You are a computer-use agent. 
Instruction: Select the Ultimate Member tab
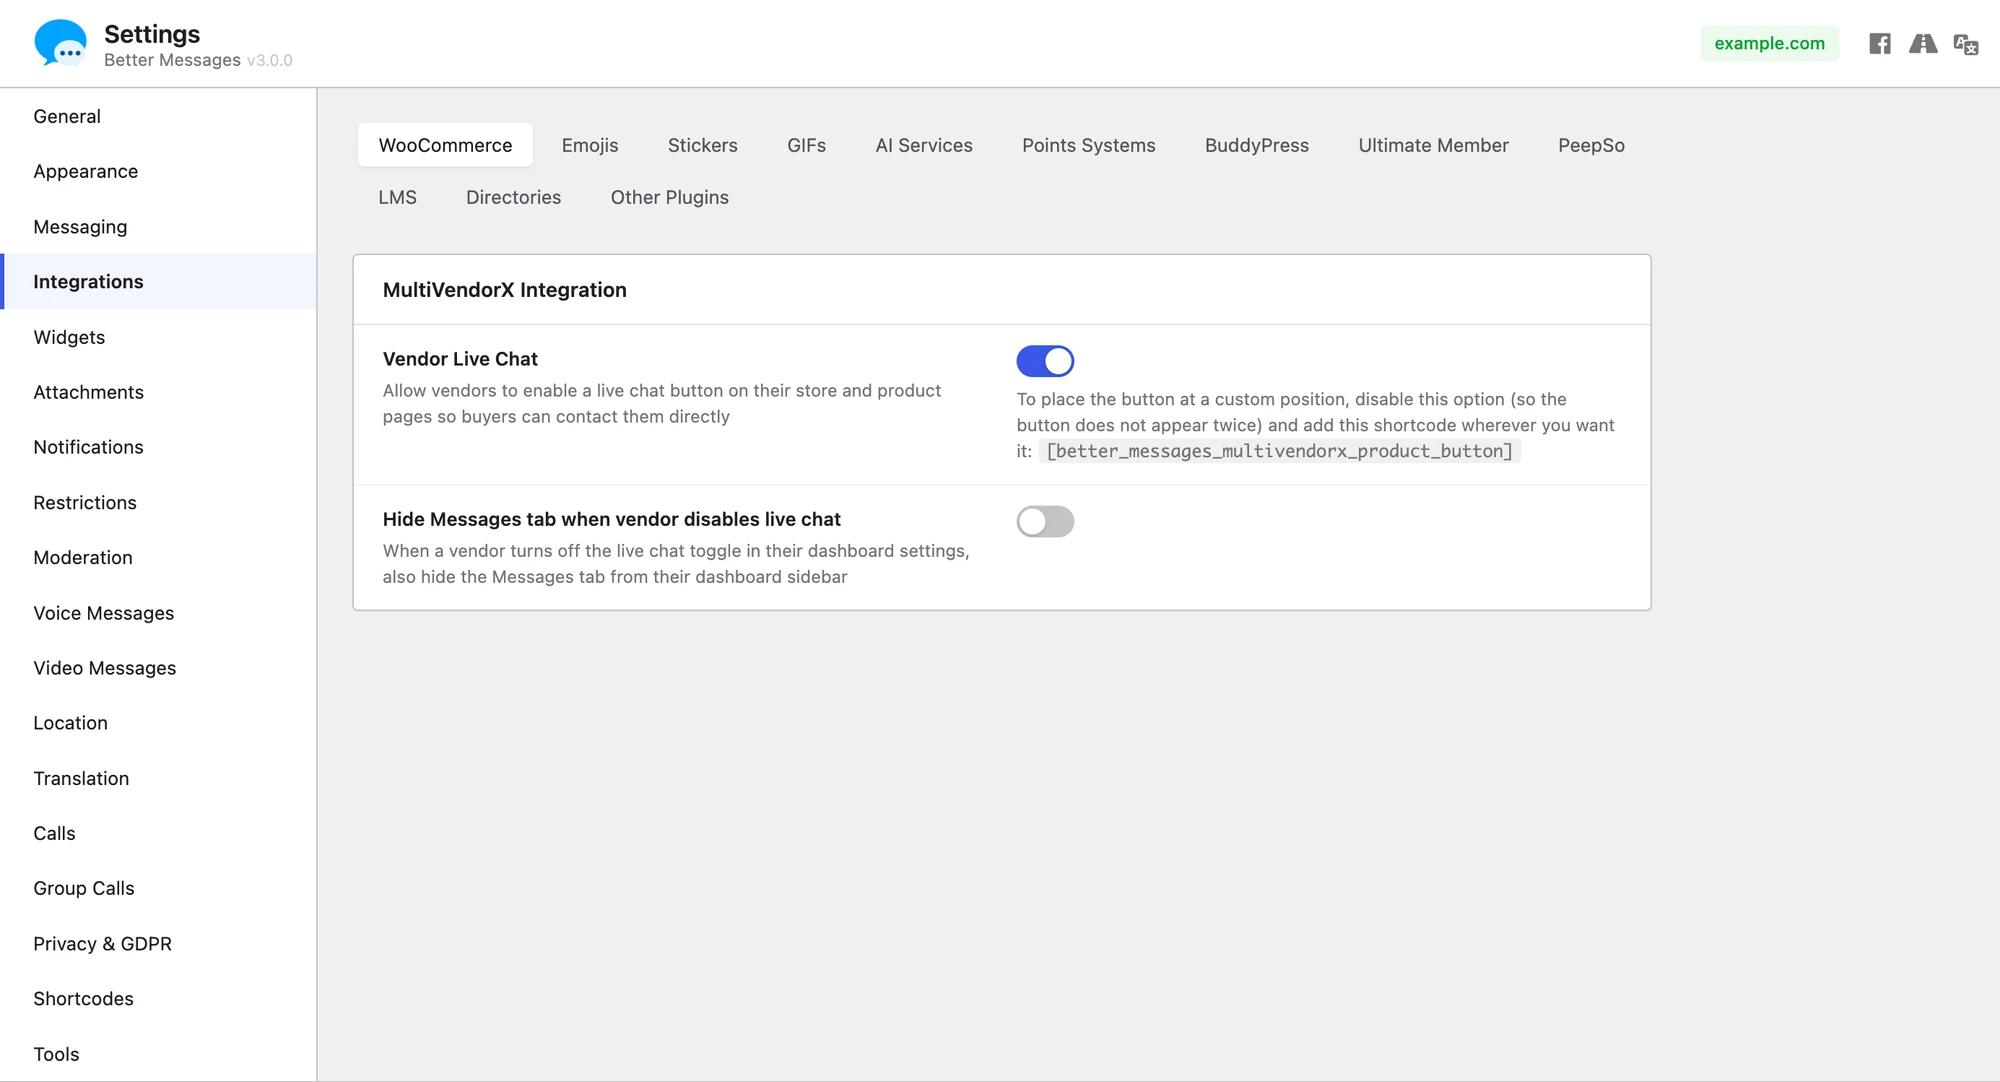[x=1433, y=145]
